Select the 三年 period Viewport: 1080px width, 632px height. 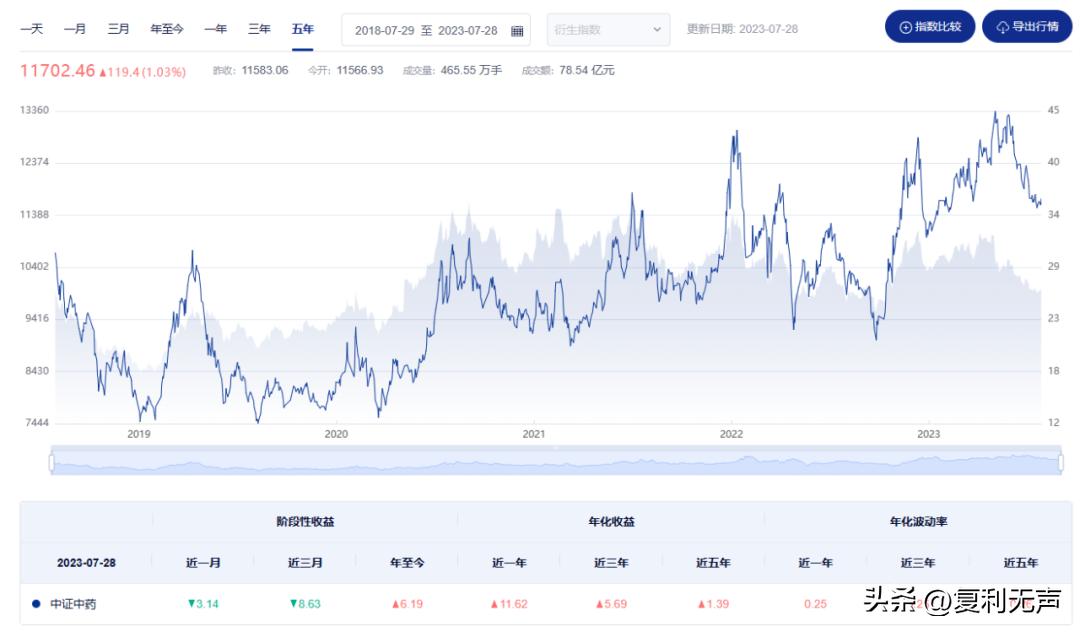258,30
